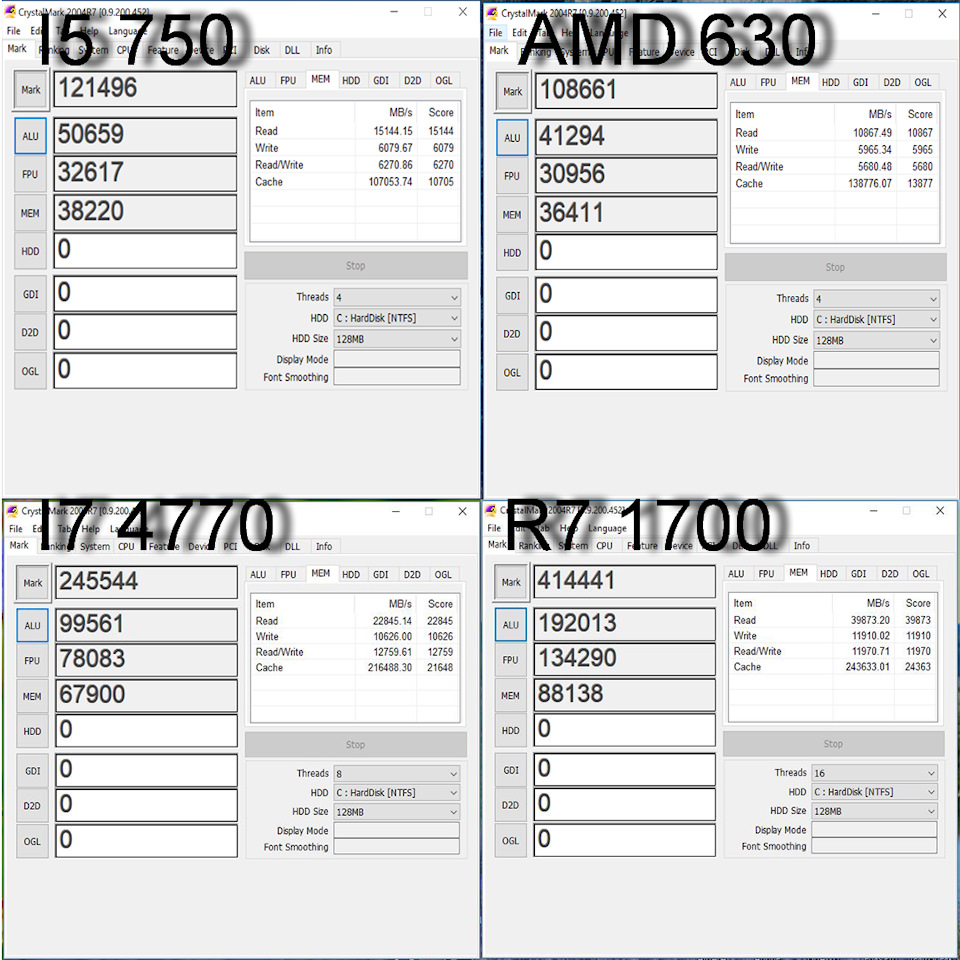The image size is (960, 960).
Task: Select the FPU results tab in I5 750 window
Action: 288,81
